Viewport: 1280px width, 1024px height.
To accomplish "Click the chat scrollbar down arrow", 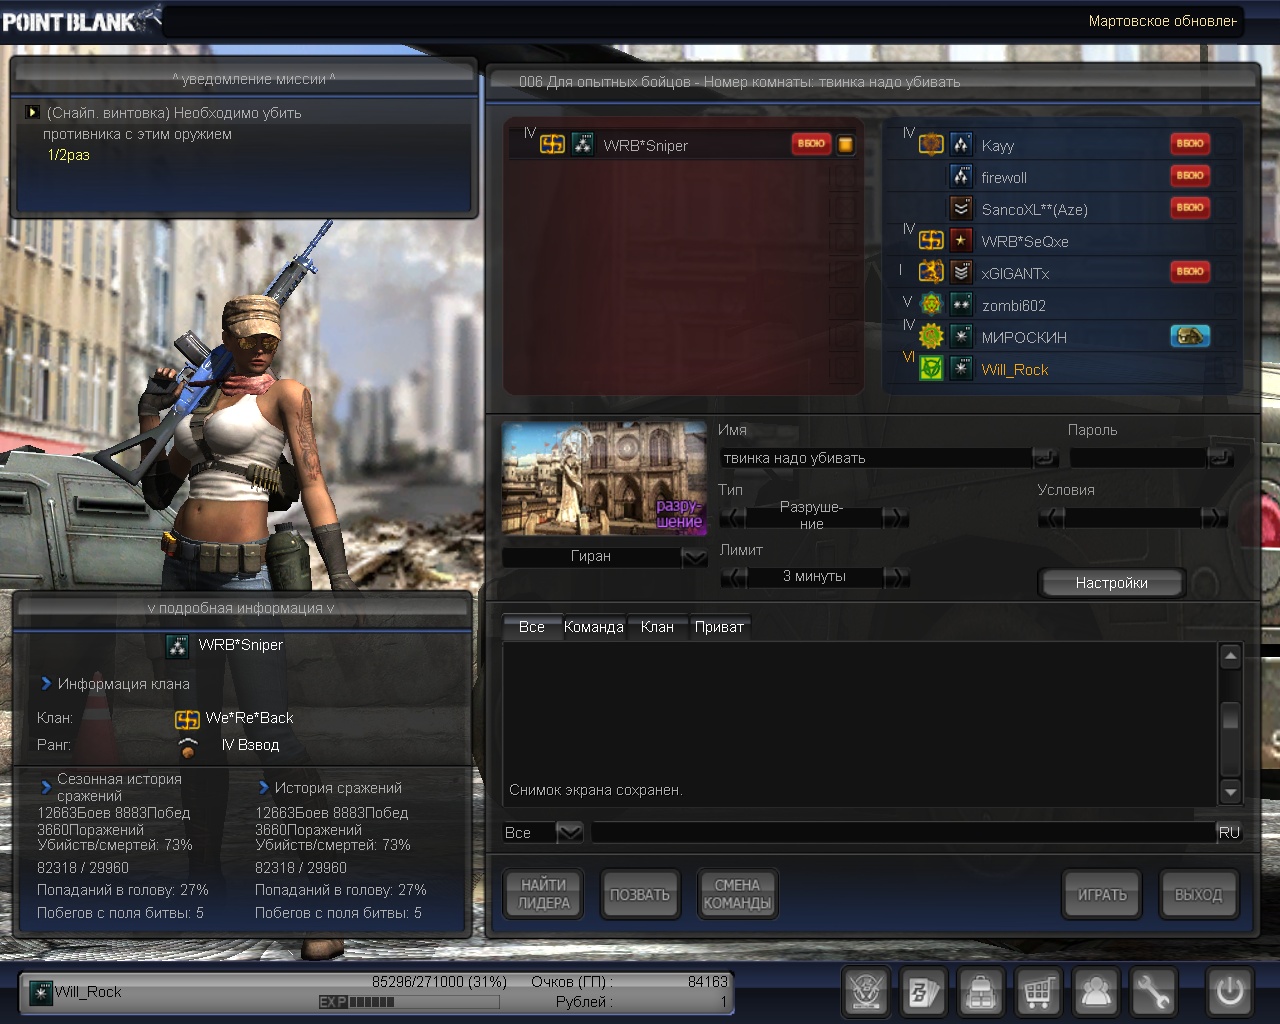I will pyautogui.click(x=1231, y=792).
